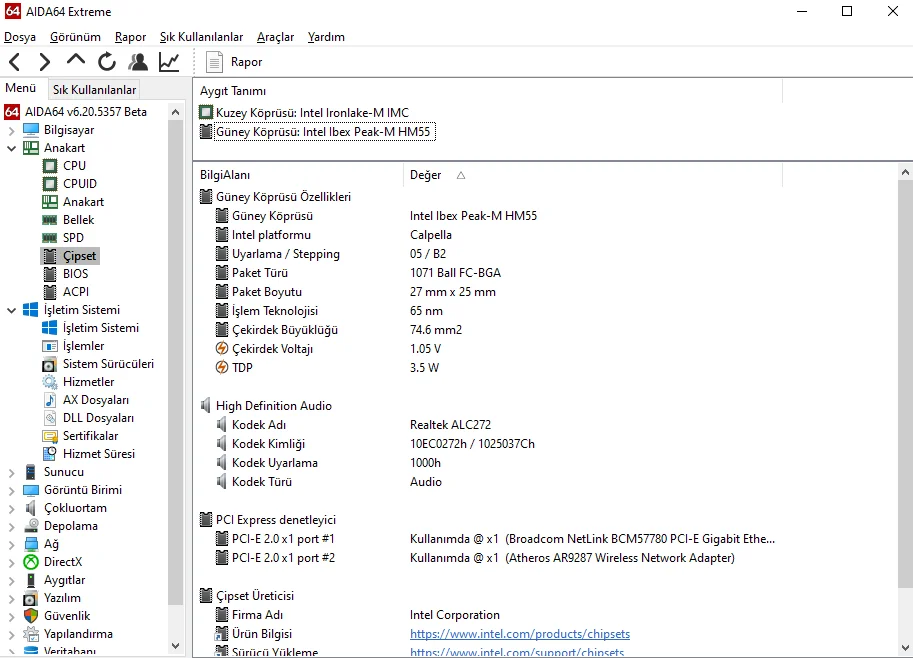Click the Rapor toolbar button
The height and width of the screenshot is (658, 913).
pos(234,62)
